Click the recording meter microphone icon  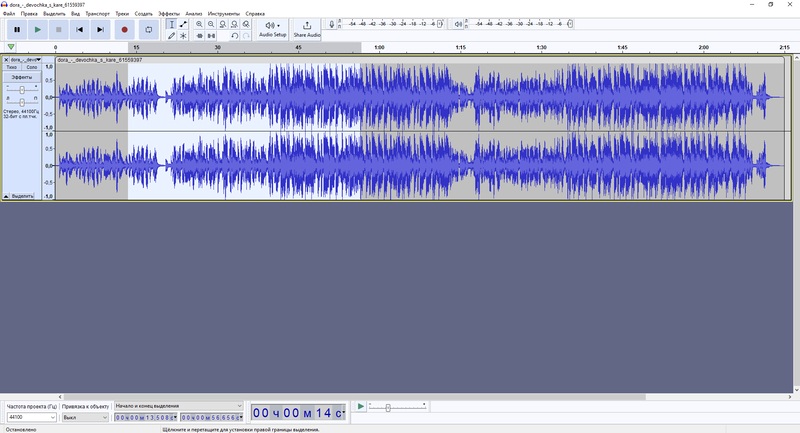point(332,24)
